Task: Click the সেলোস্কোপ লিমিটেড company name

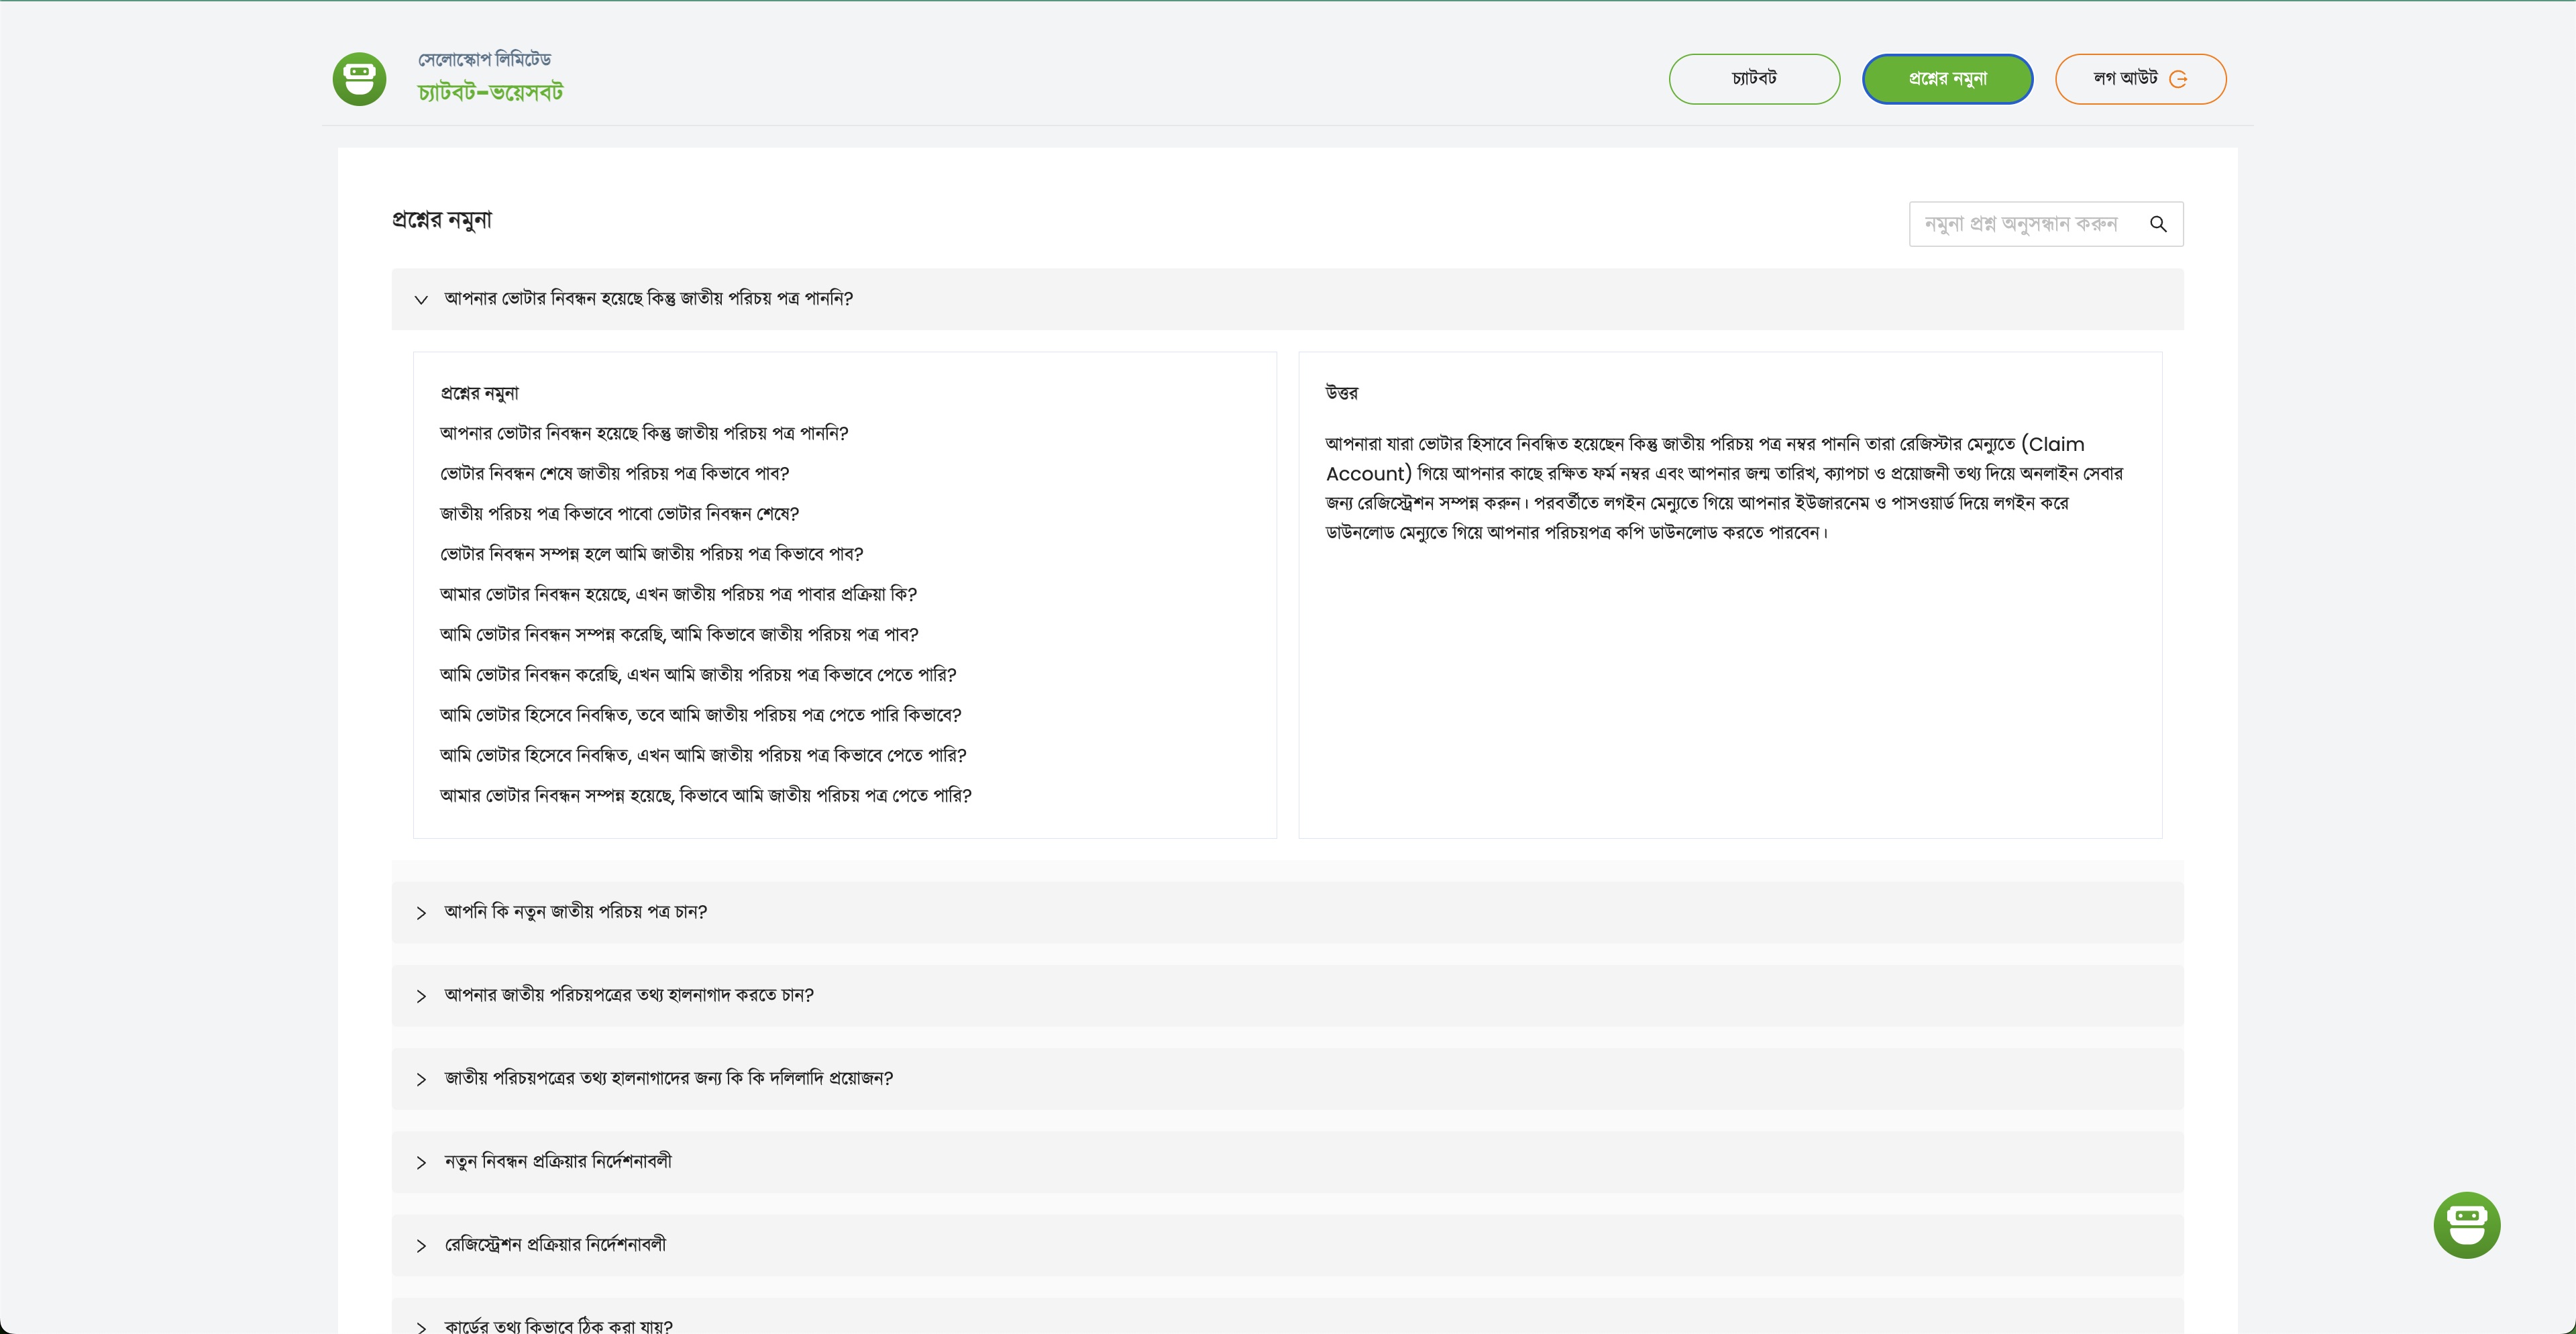Action: 484,60
